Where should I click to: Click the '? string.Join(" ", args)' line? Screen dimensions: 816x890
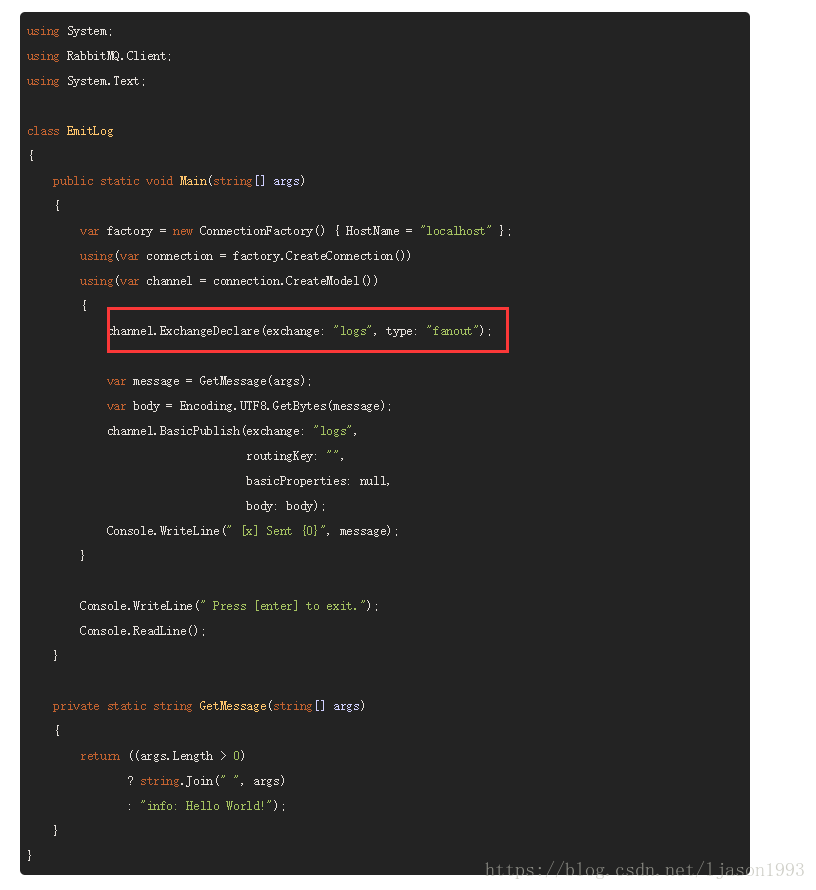point(206,780)
